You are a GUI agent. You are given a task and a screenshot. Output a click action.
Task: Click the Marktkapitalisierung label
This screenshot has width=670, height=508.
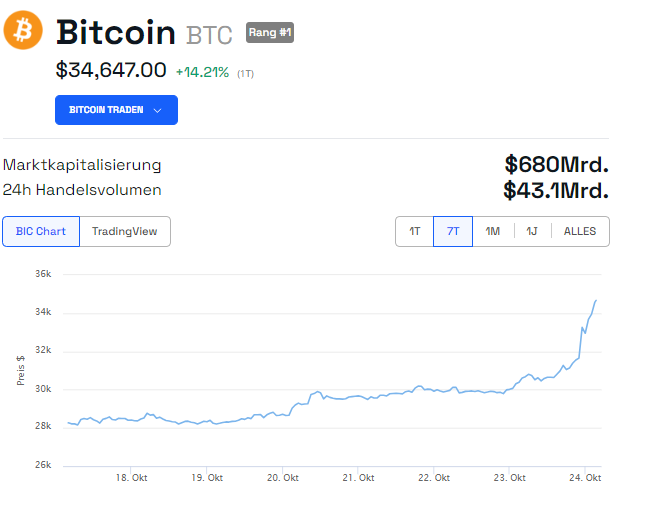(82, 165)
